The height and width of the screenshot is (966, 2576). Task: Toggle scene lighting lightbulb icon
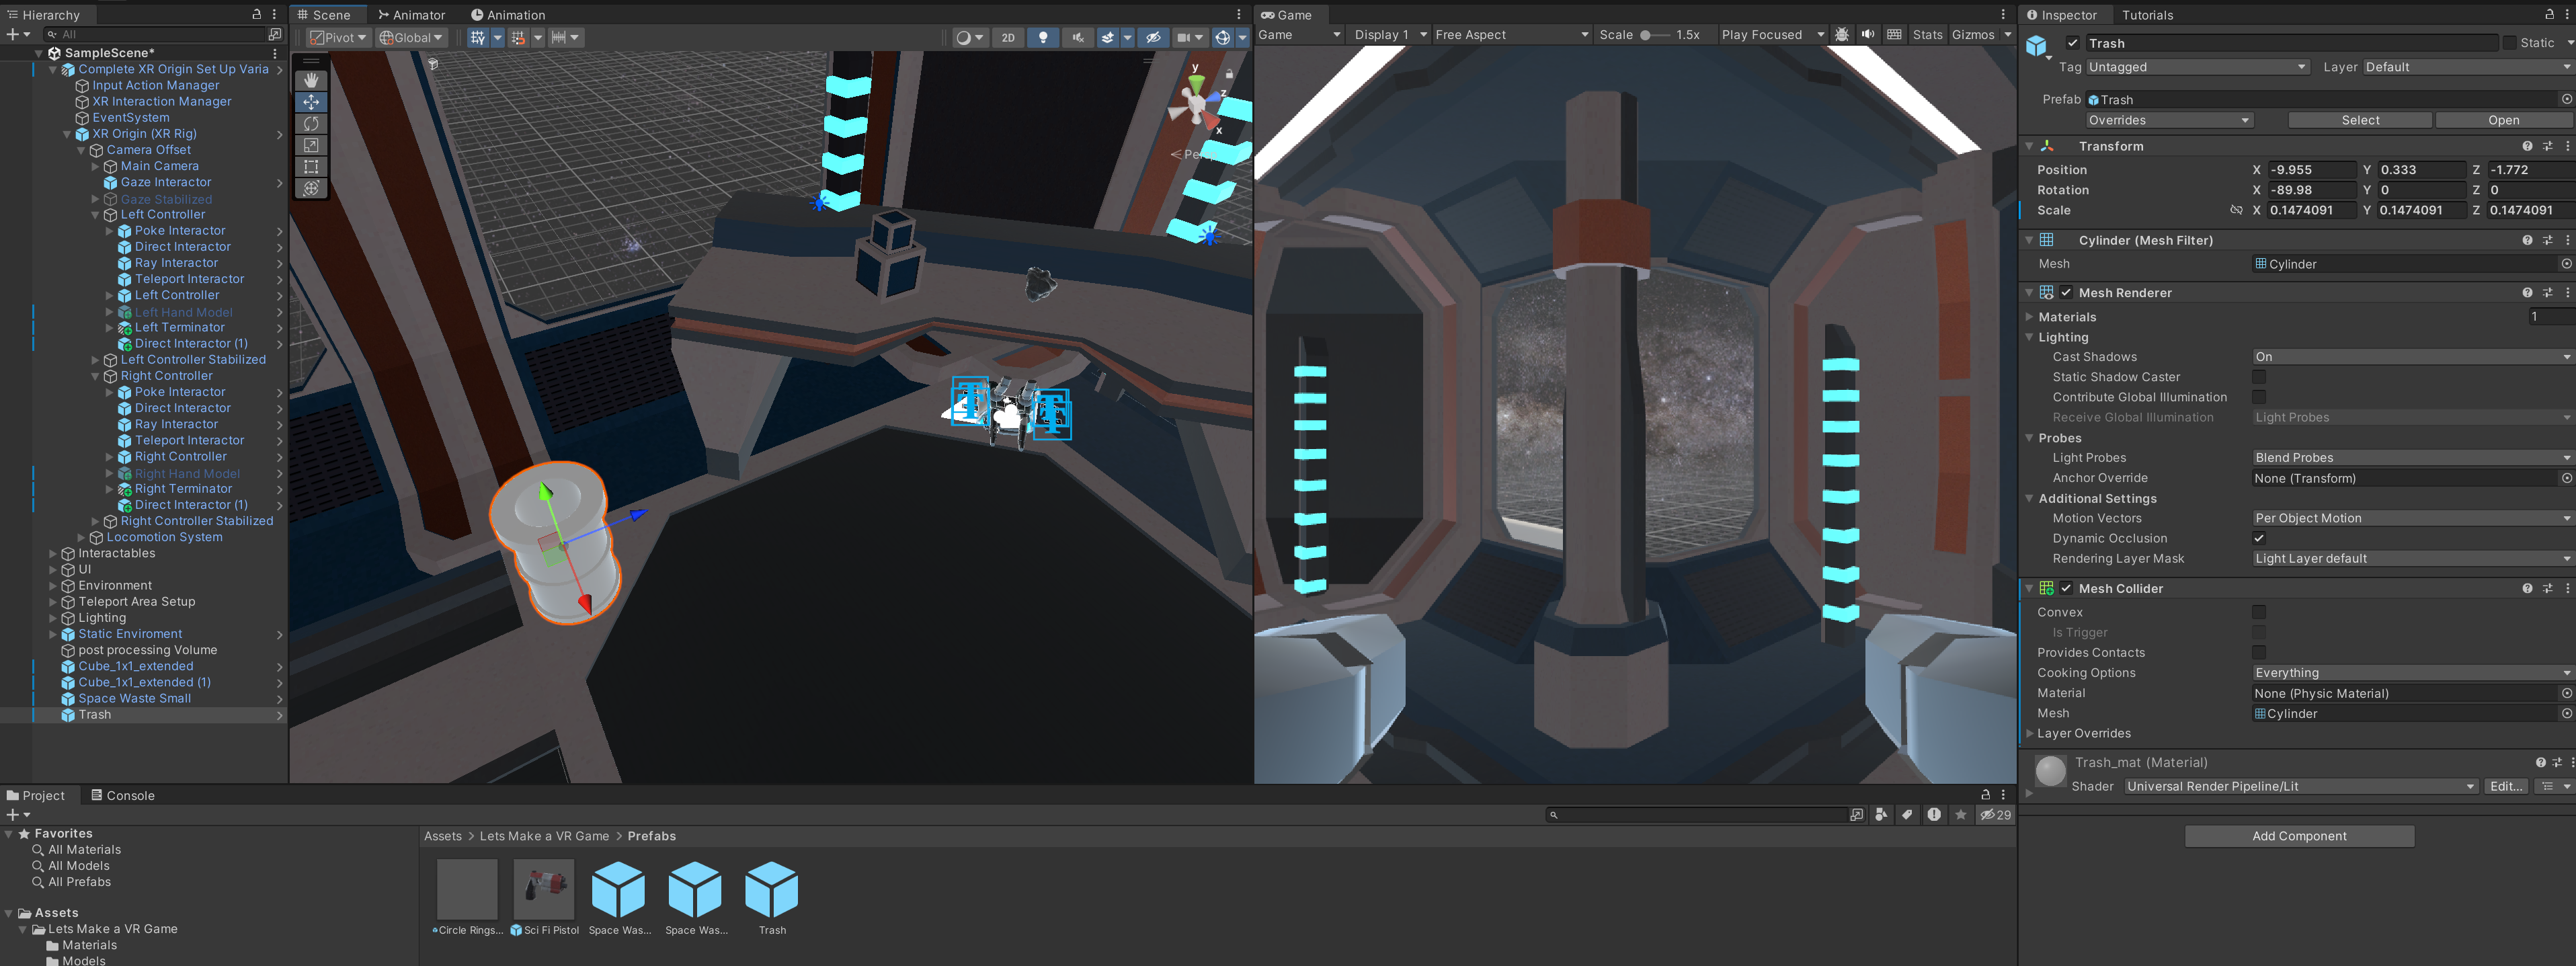coord(1043,37)
